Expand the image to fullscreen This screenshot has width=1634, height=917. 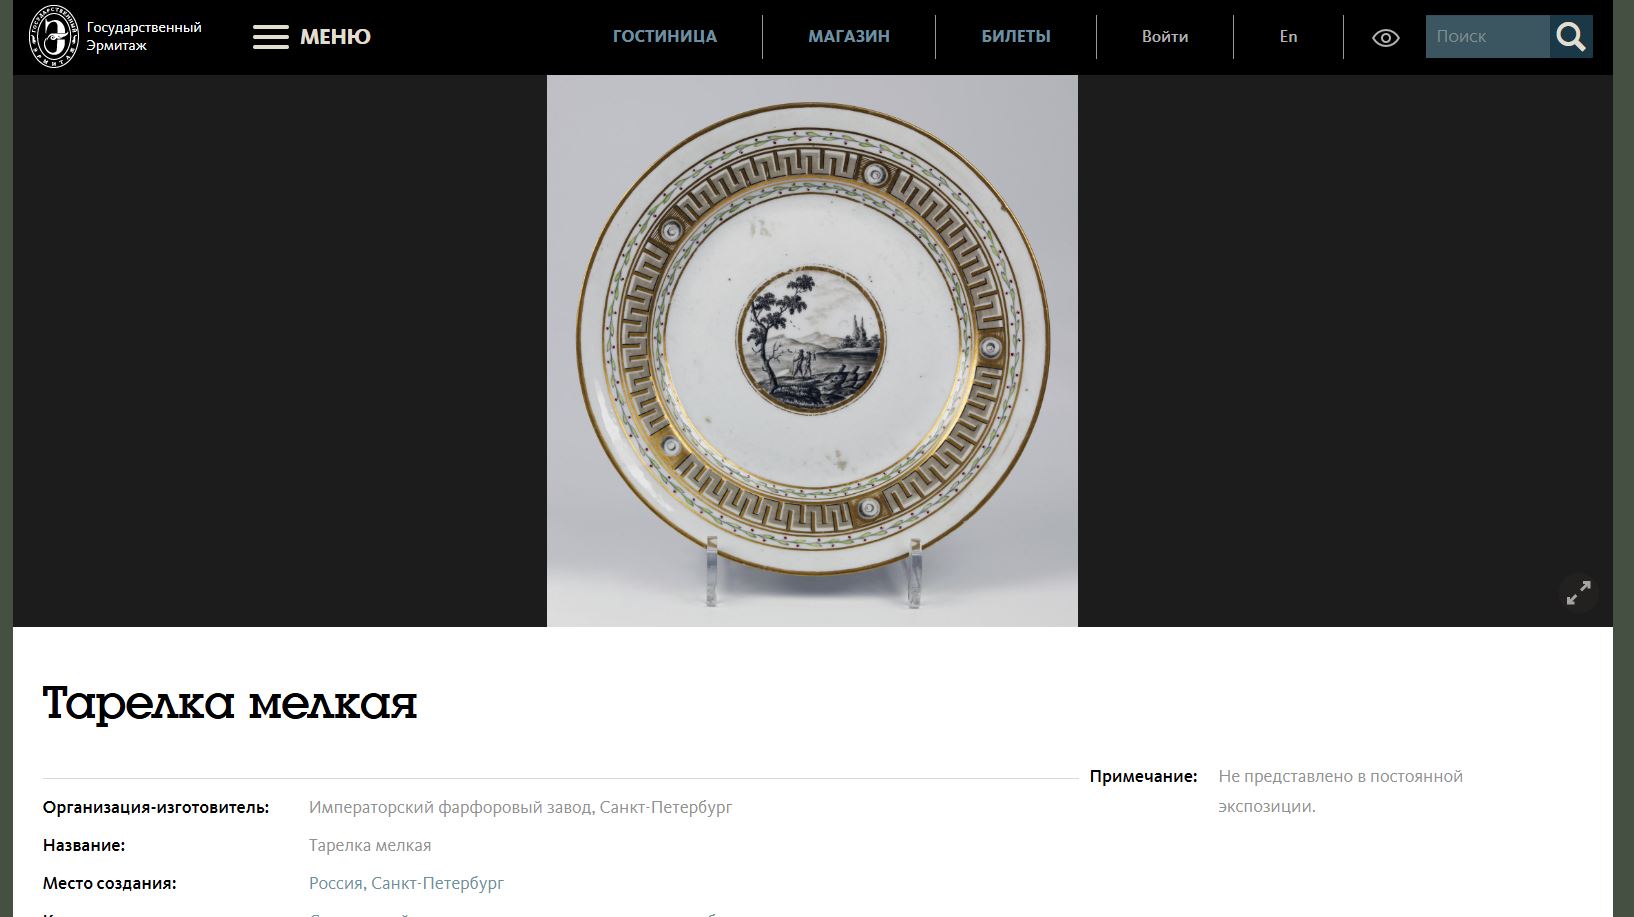[x=1578, y=593]
